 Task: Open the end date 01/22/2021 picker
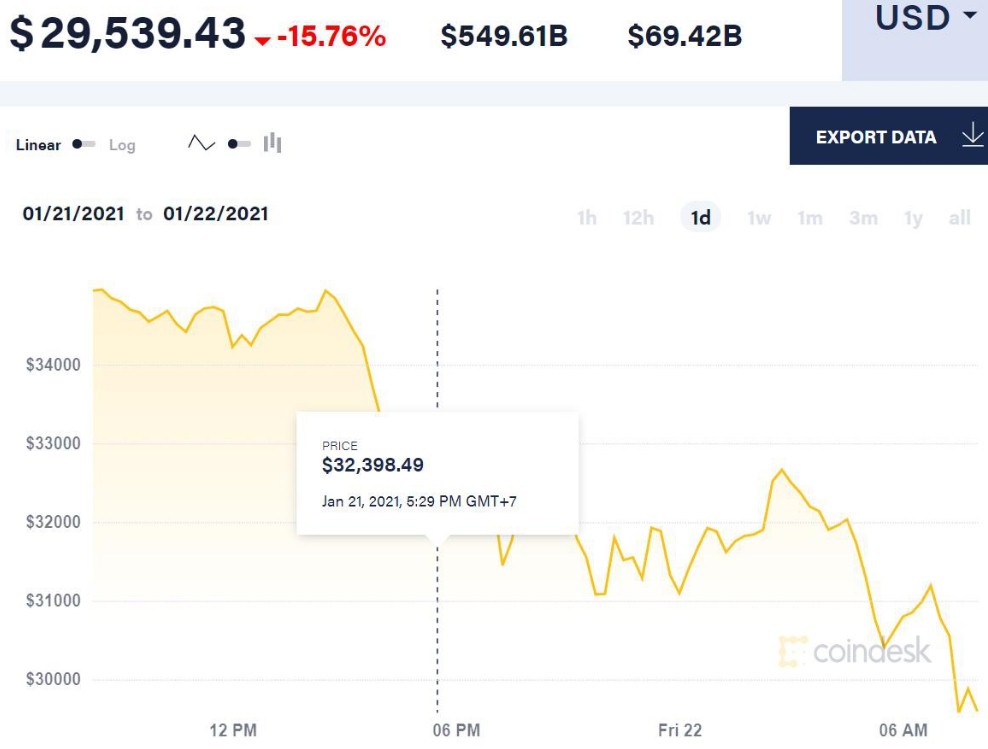(214, 213)
